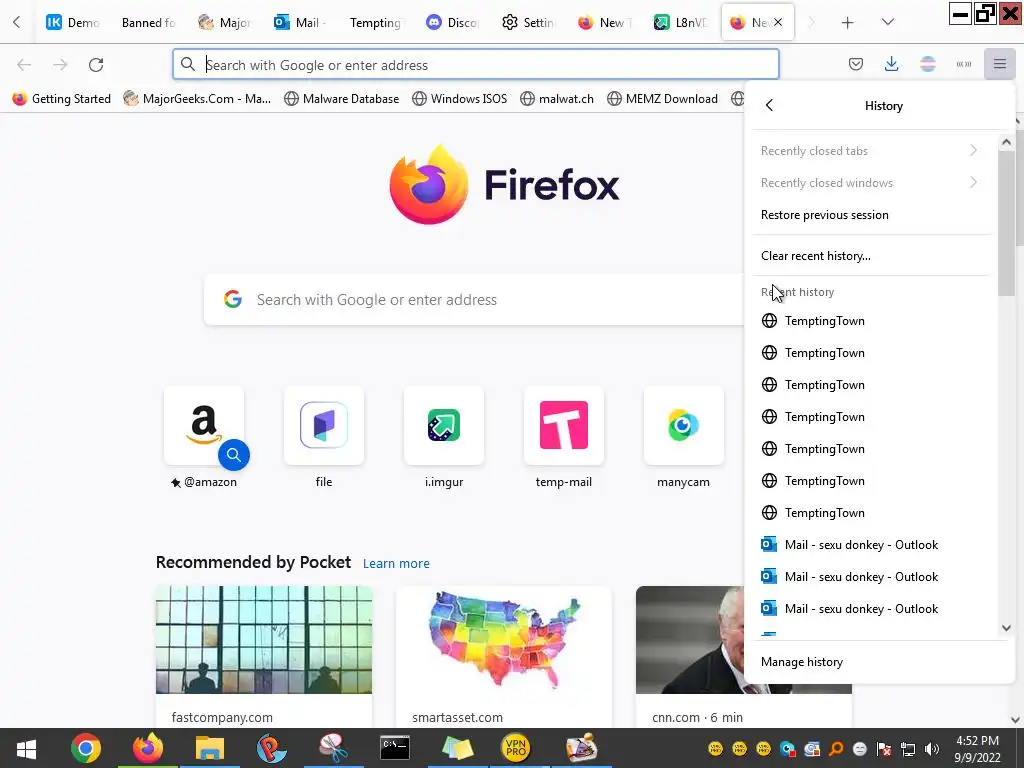Screen dimensions: 1024x768
Task: Go back from the History panel
Action: point(769,105)
